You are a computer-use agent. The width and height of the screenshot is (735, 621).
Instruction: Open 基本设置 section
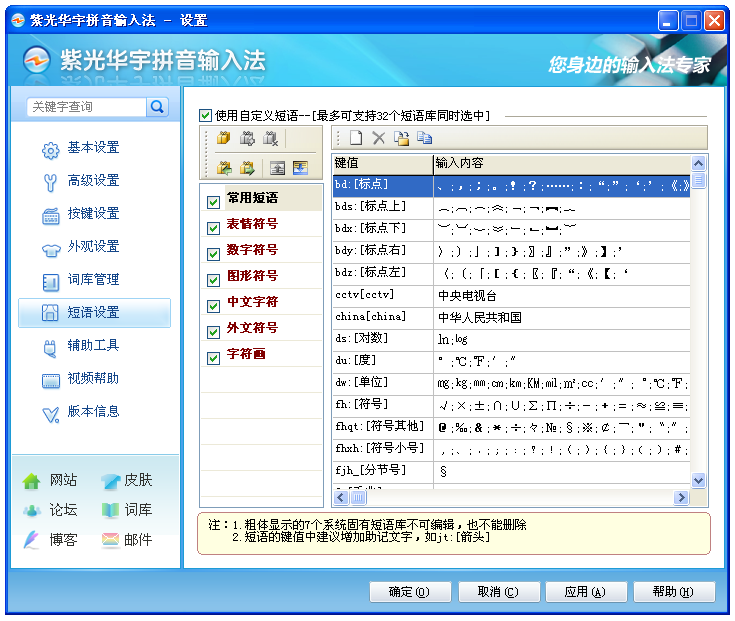point(93,148)
